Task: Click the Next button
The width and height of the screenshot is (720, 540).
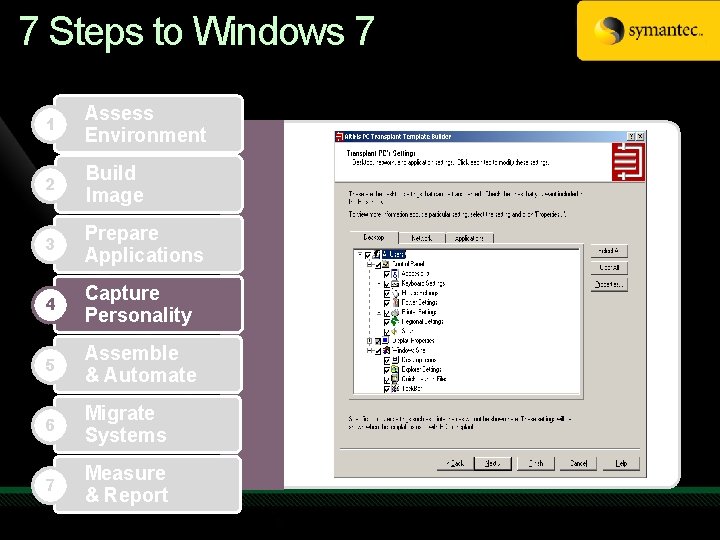Action: (493, 463)
